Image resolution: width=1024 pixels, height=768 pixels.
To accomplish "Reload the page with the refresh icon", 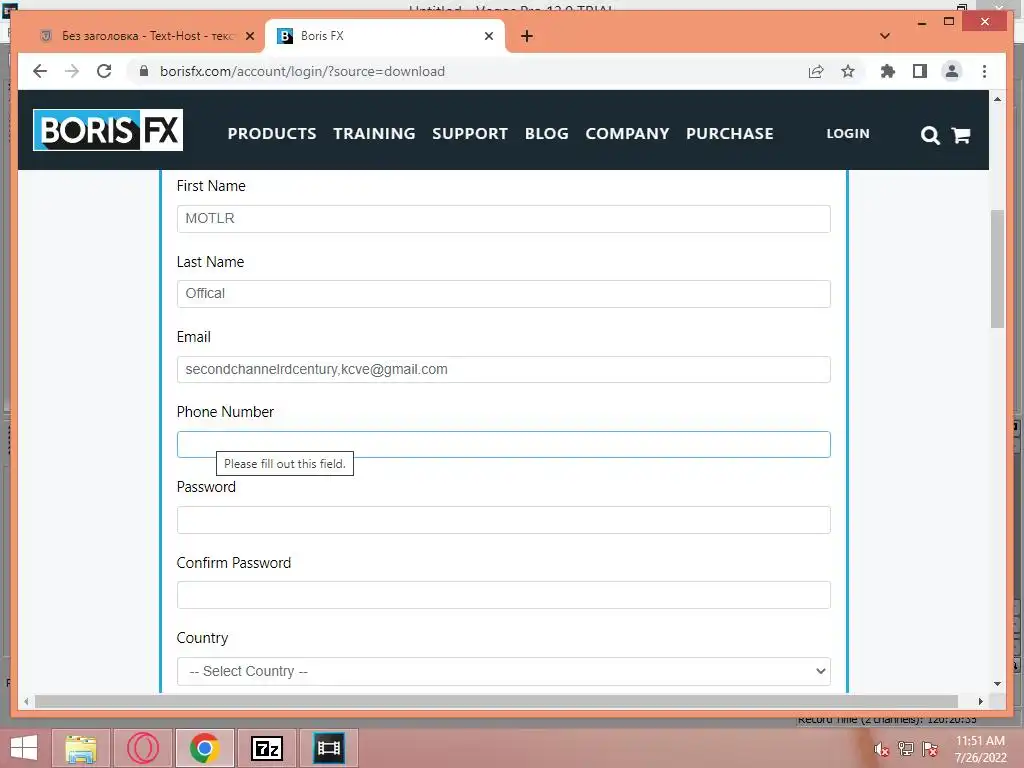I will coord(104,71).
